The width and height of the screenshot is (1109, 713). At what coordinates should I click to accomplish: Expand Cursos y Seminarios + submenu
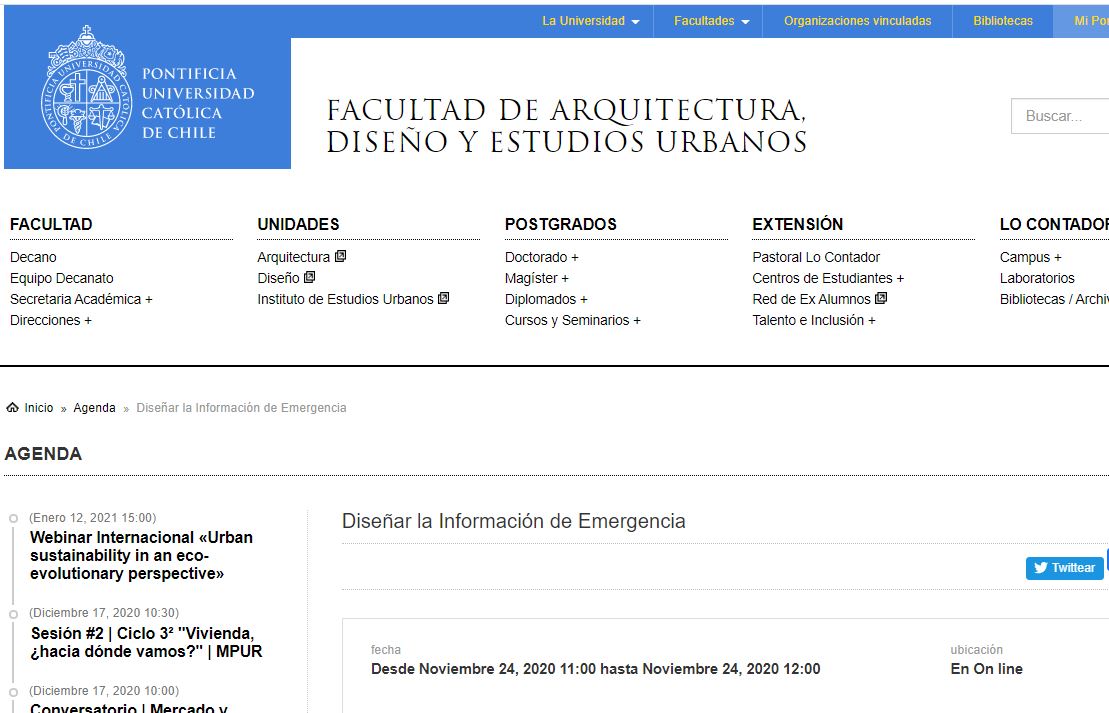pos(573,320)
